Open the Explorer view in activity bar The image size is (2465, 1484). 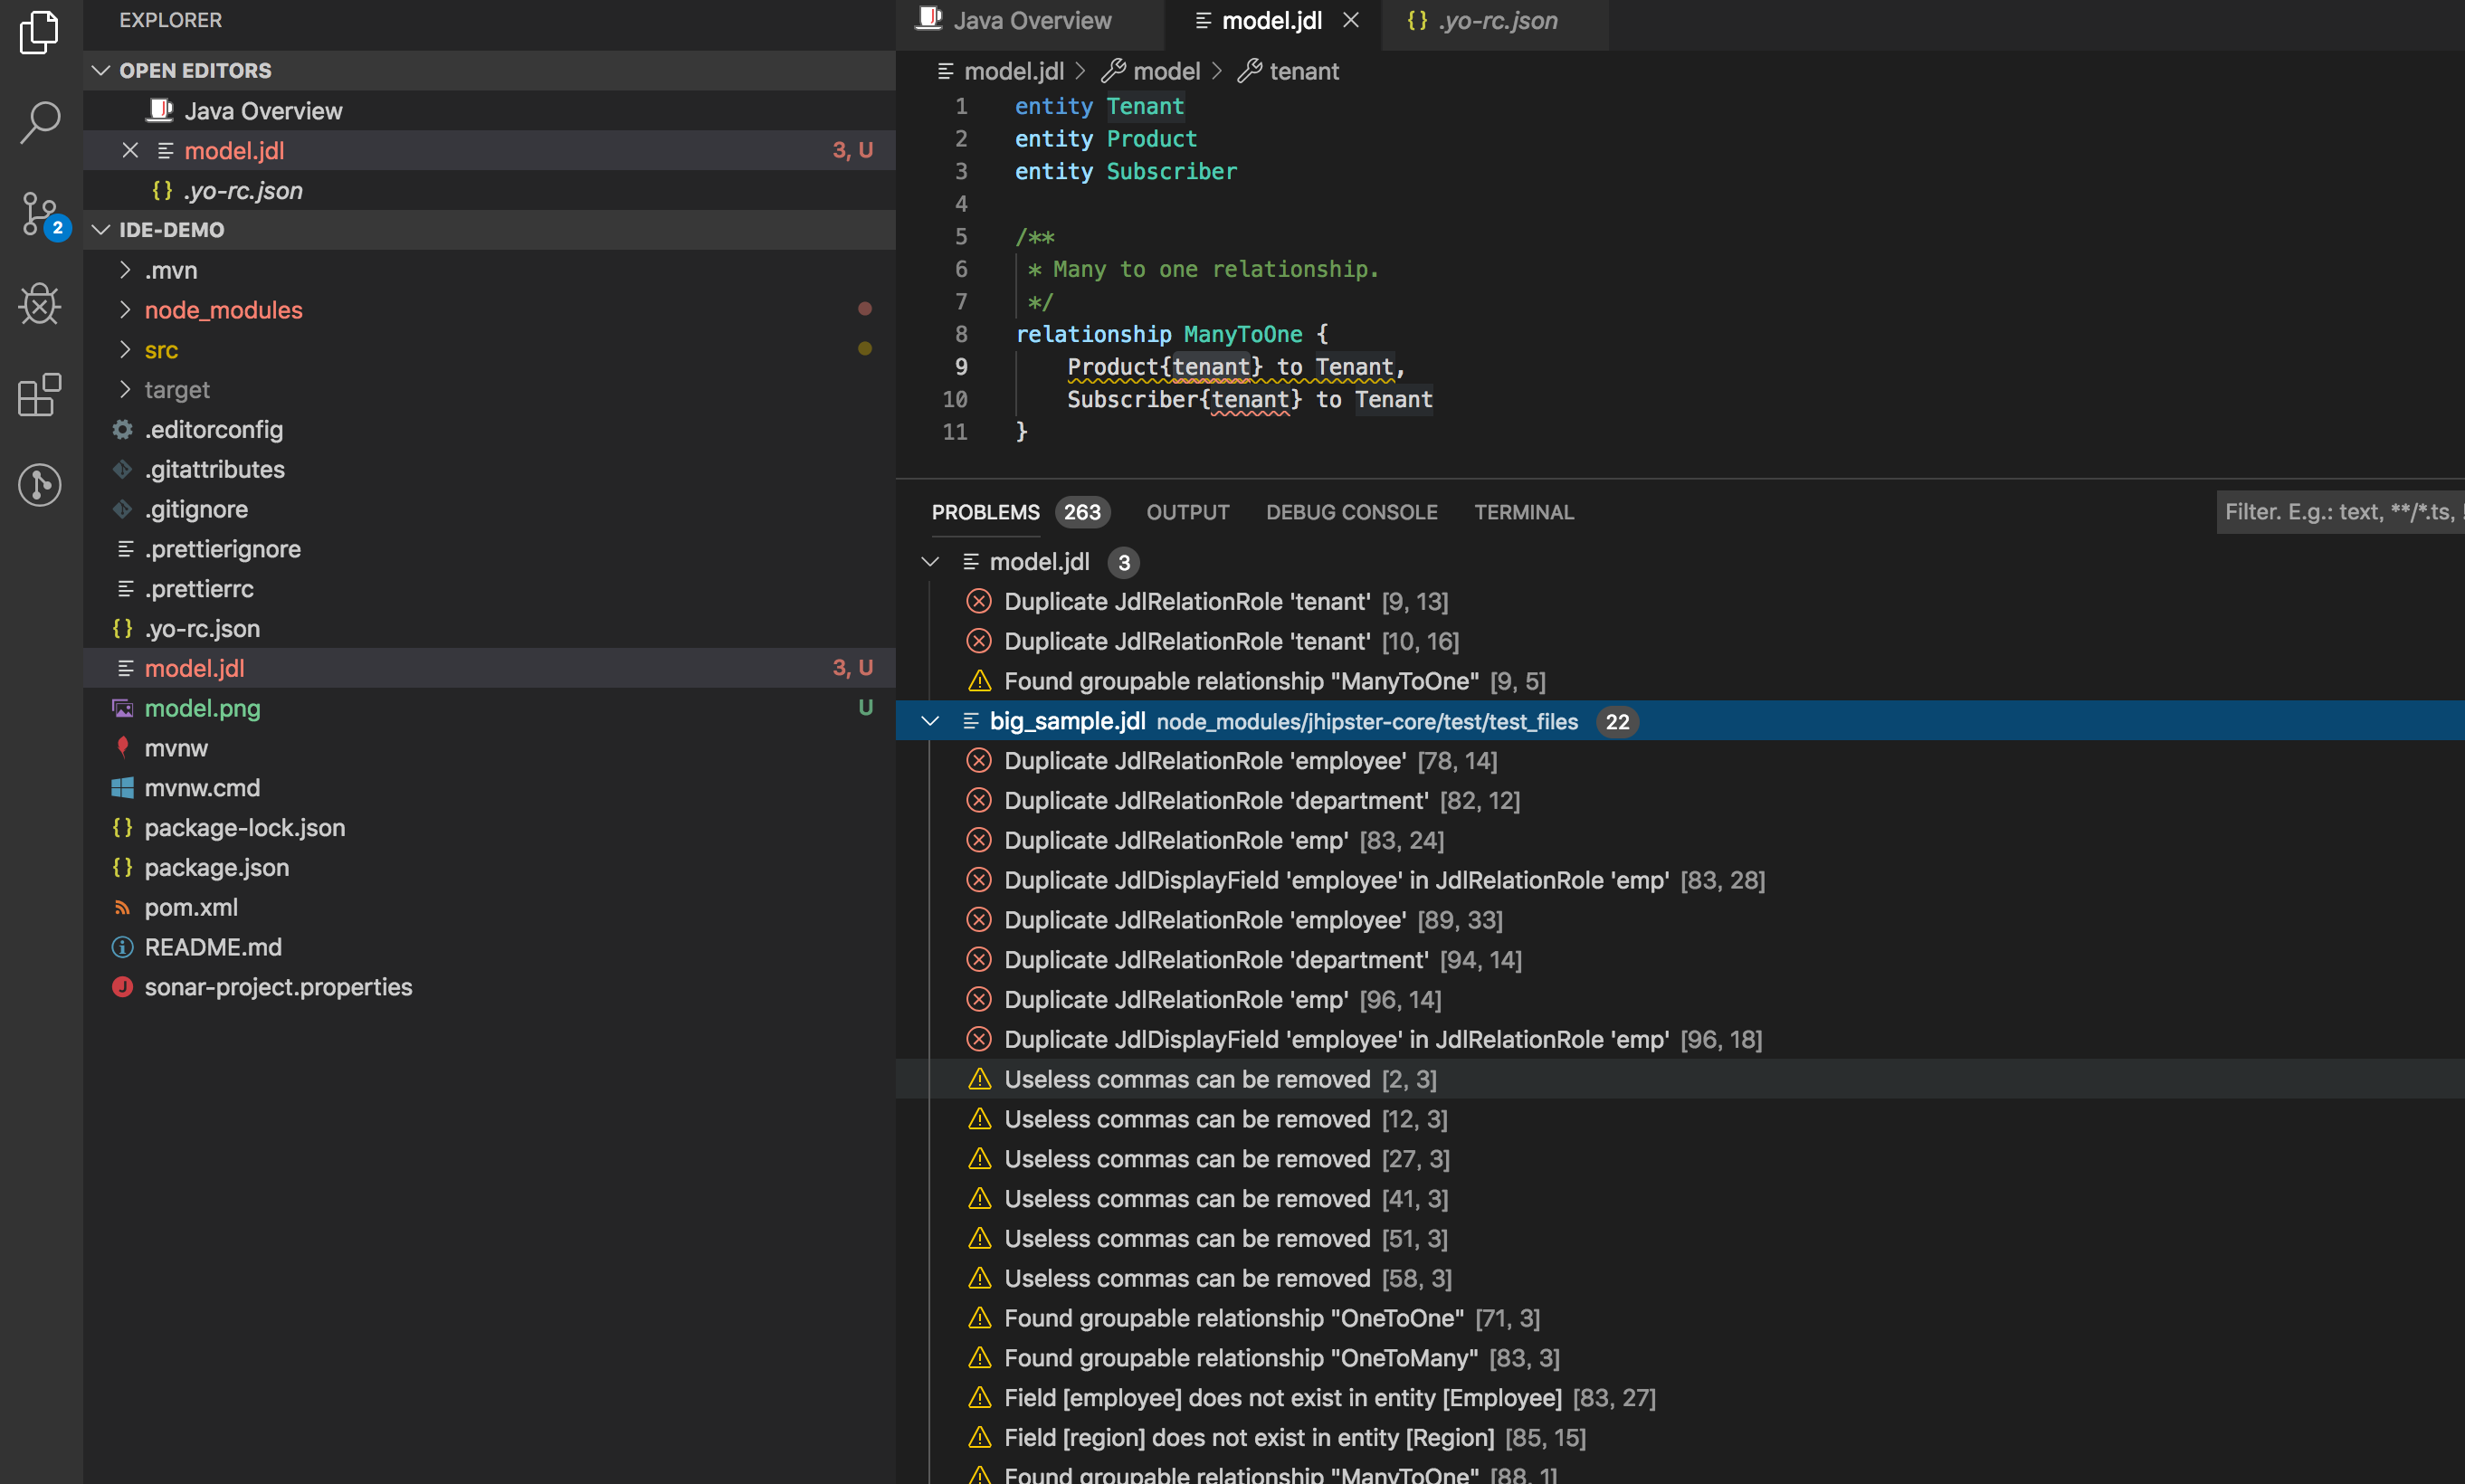39,32
